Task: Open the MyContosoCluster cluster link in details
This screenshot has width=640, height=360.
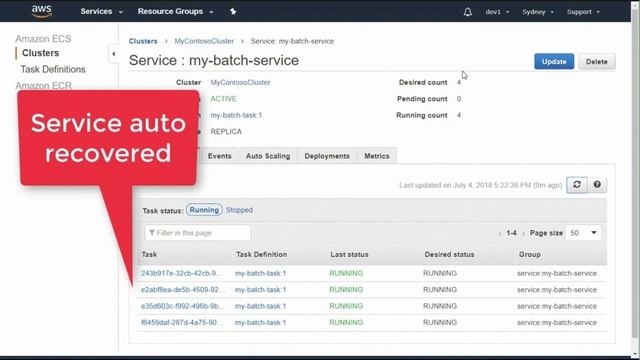Action: [x=240, y=82]
